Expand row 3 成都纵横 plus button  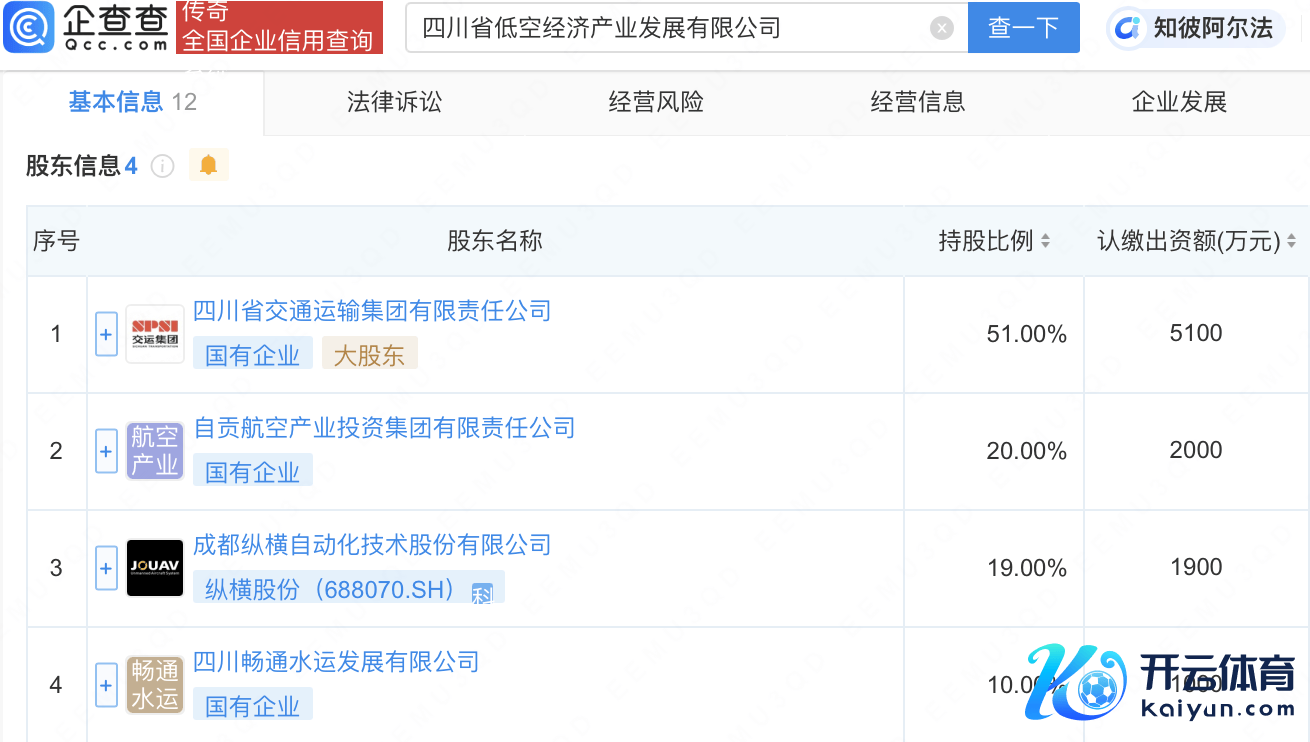point(106,568)
